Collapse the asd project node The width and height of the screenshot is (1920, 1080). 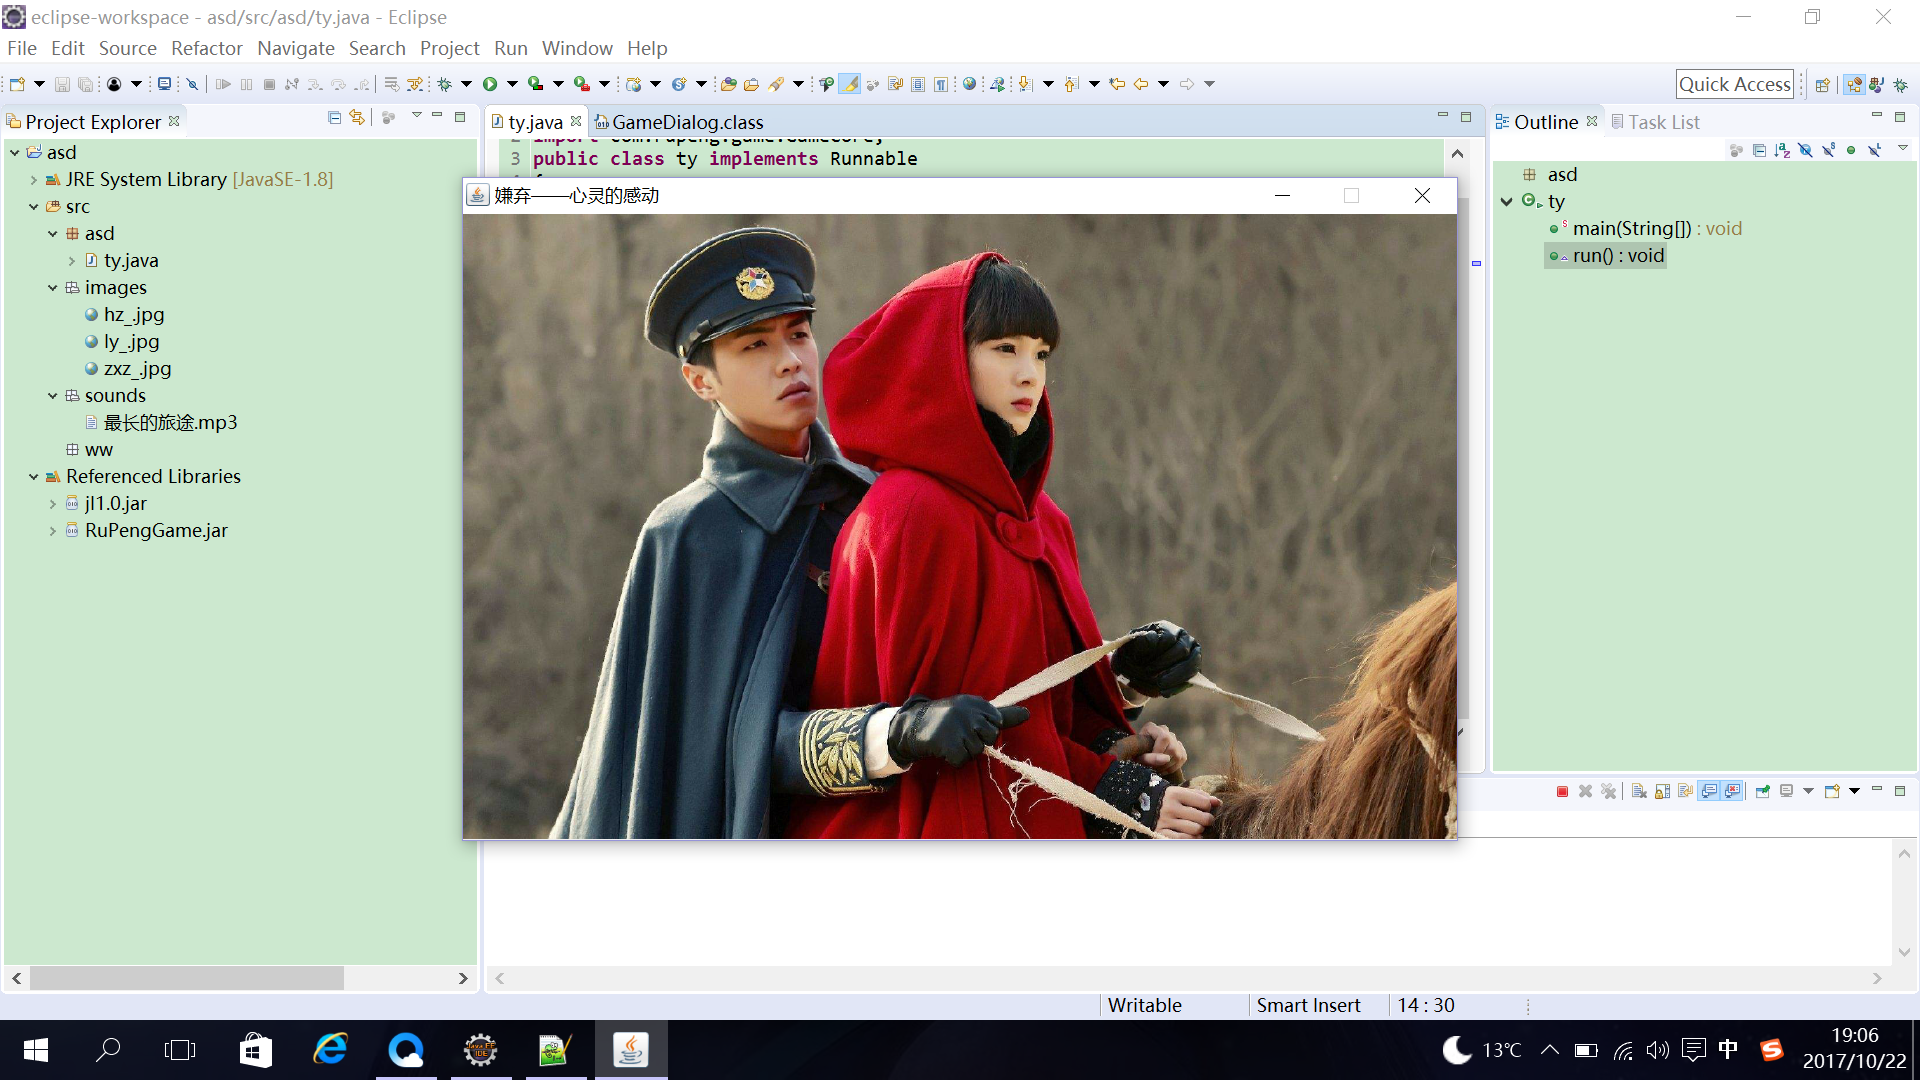pyautogui.click(x=15, y=153)
